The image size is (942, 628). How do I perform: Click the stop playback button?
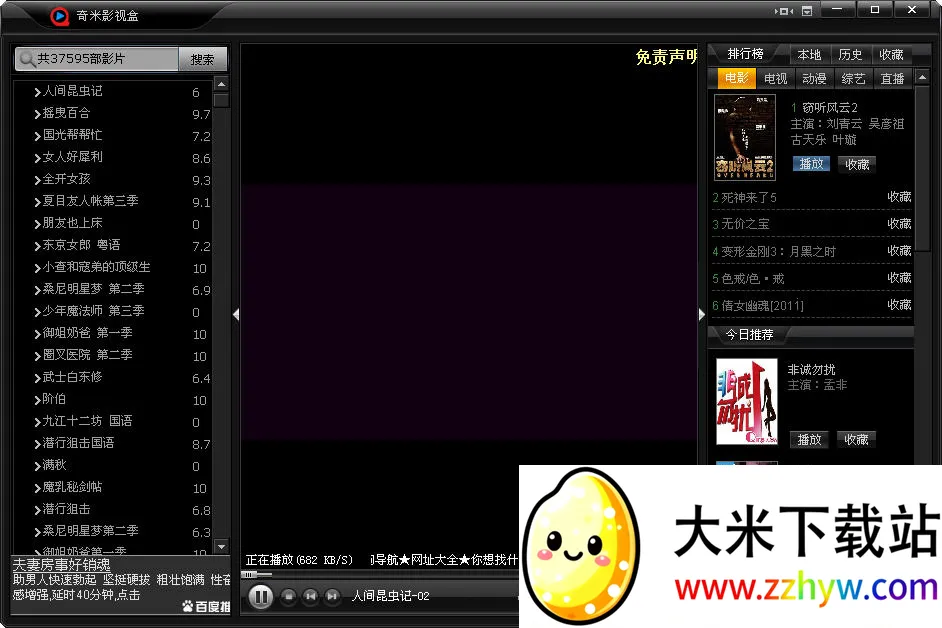click(288, 597)
